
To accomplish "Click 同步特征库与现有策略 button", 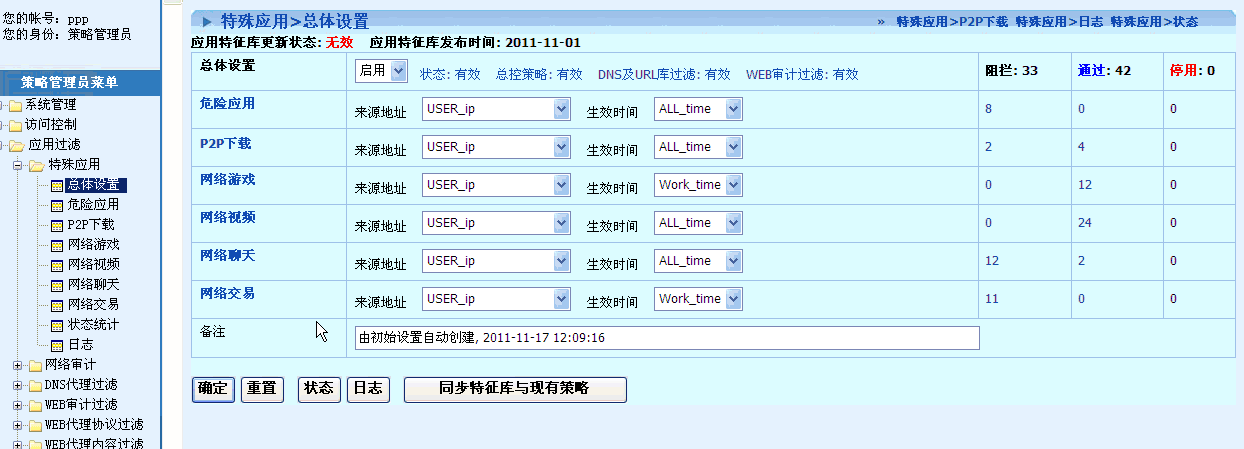I will coord(514,389).
